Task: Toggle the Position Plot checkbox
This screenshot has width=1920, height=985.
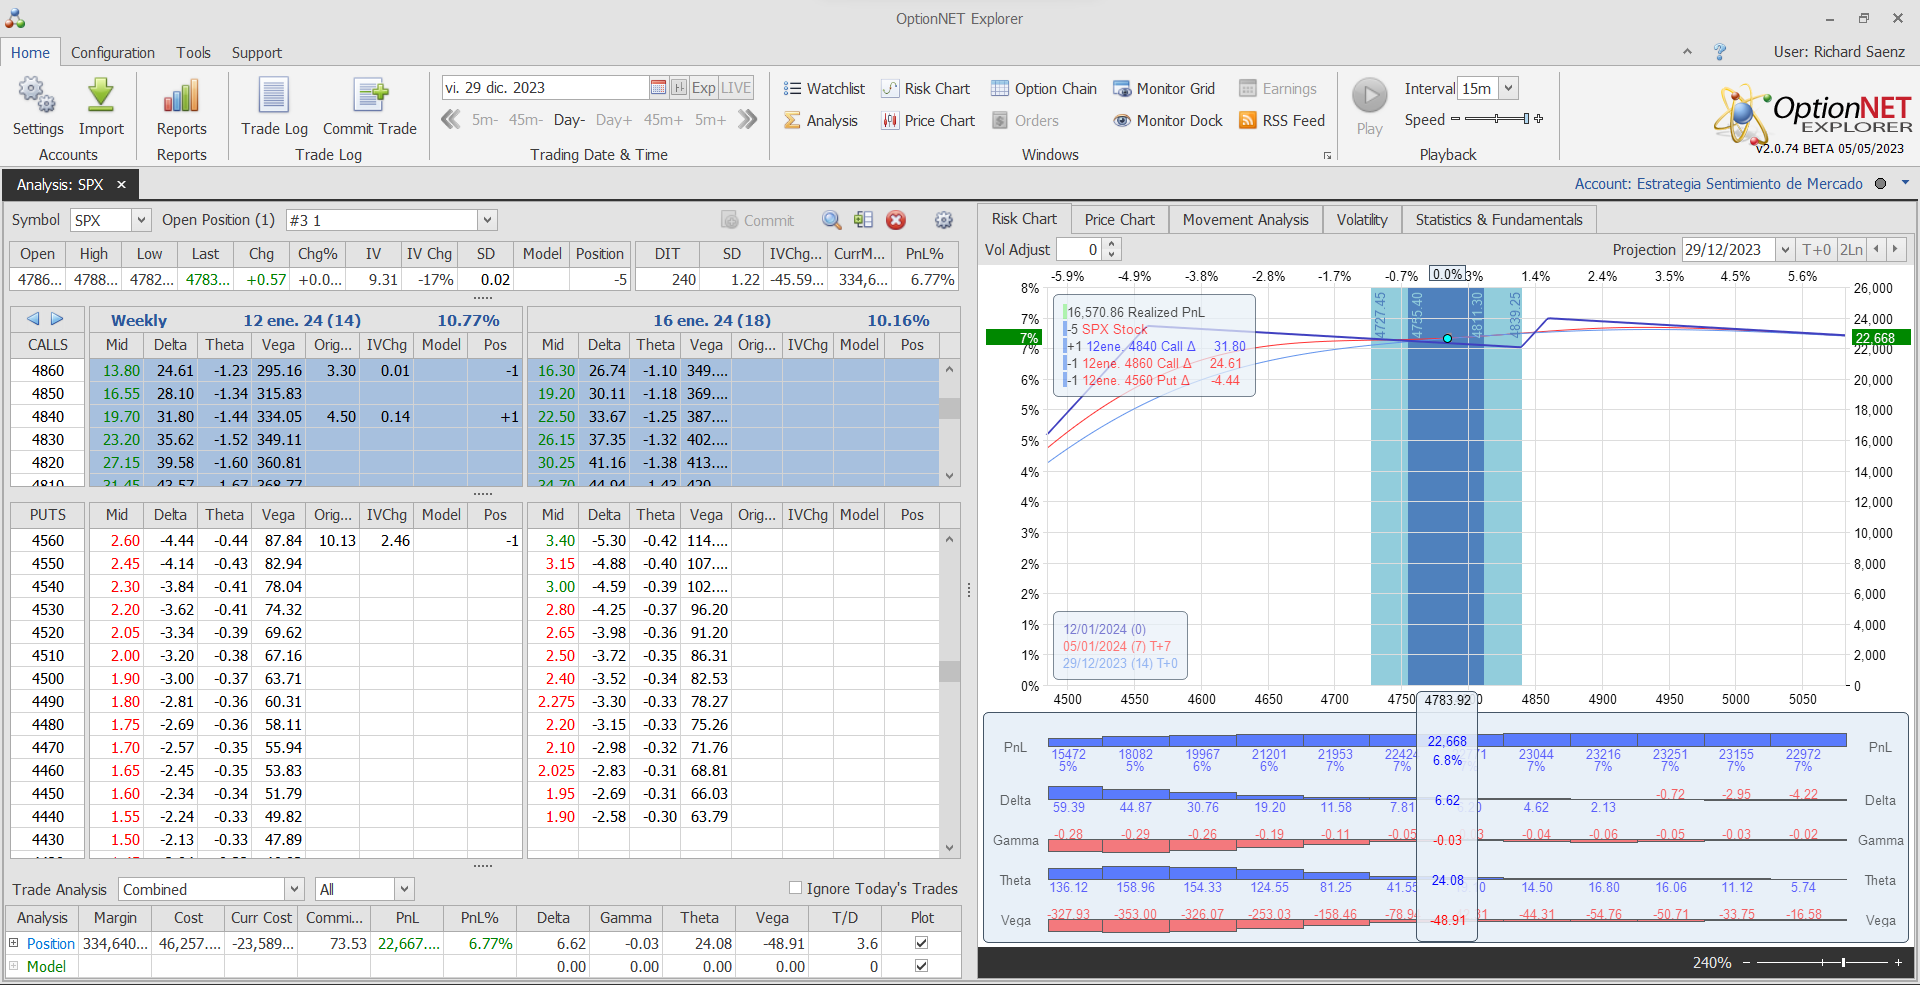Action: click(921, 943)
